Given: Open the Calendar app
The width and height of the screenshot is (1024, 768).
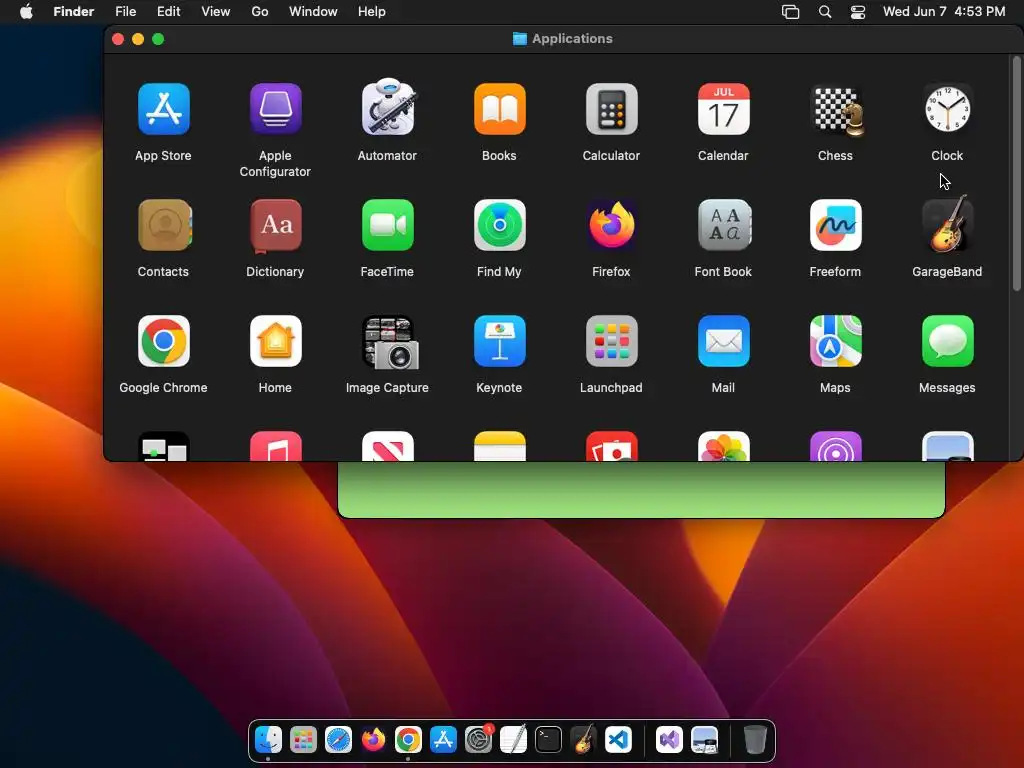Looking at the screenshot, I should point(724,109).
